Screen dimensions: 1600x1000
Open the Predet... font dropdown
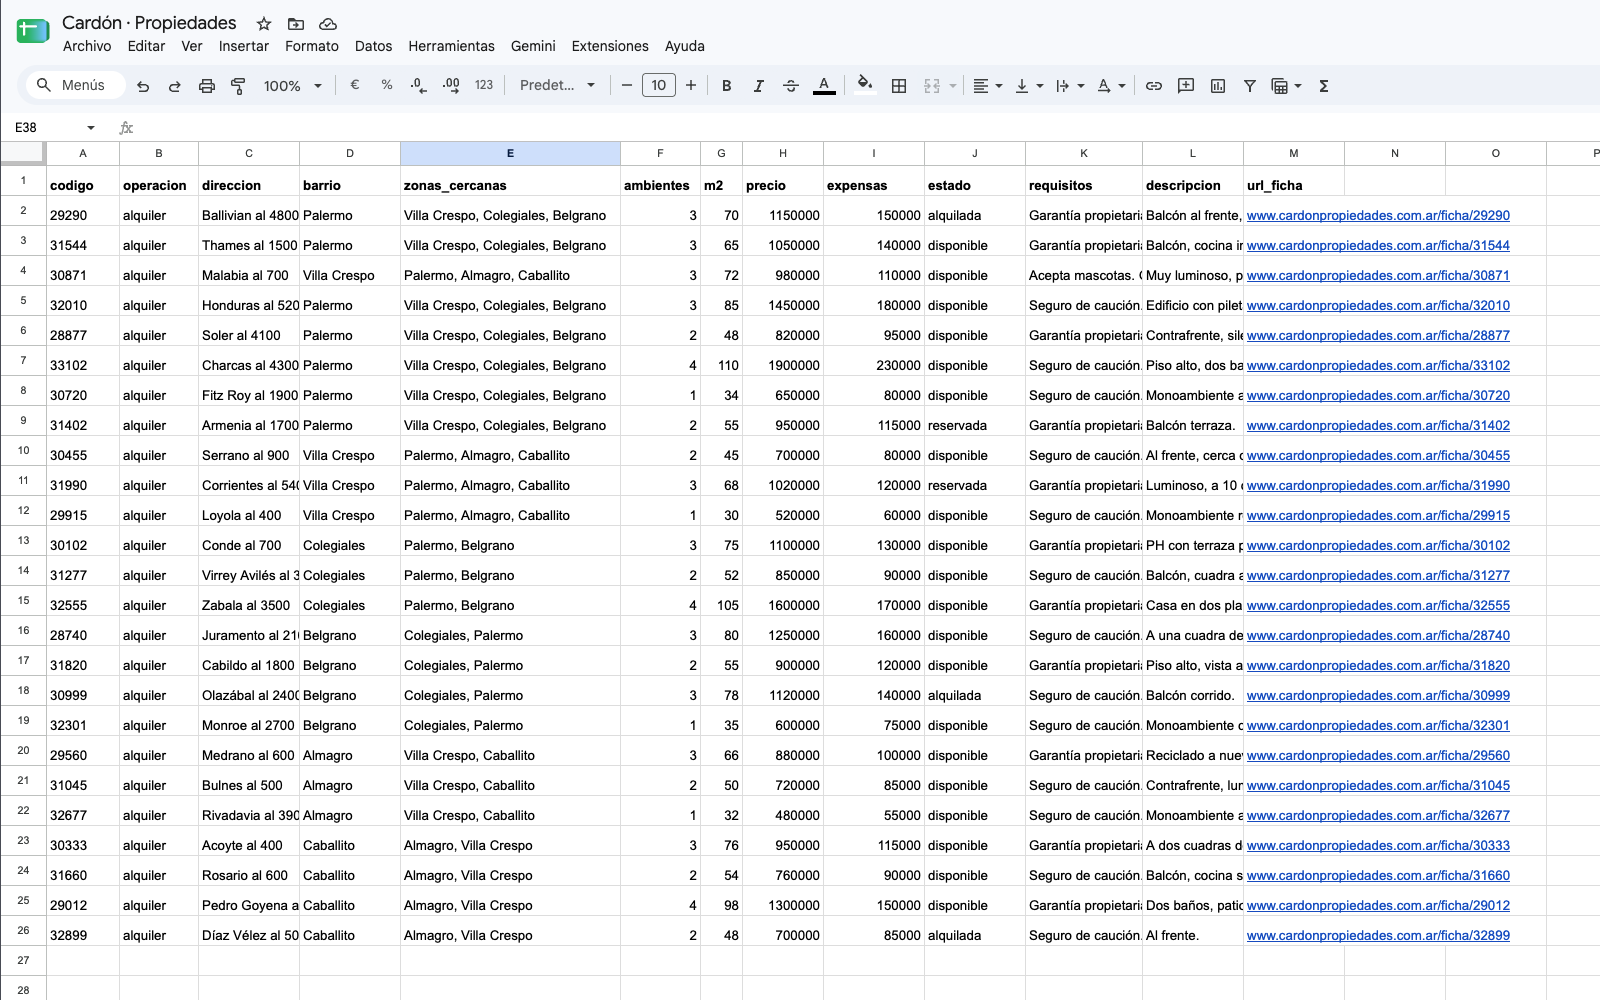coord(557,85)
